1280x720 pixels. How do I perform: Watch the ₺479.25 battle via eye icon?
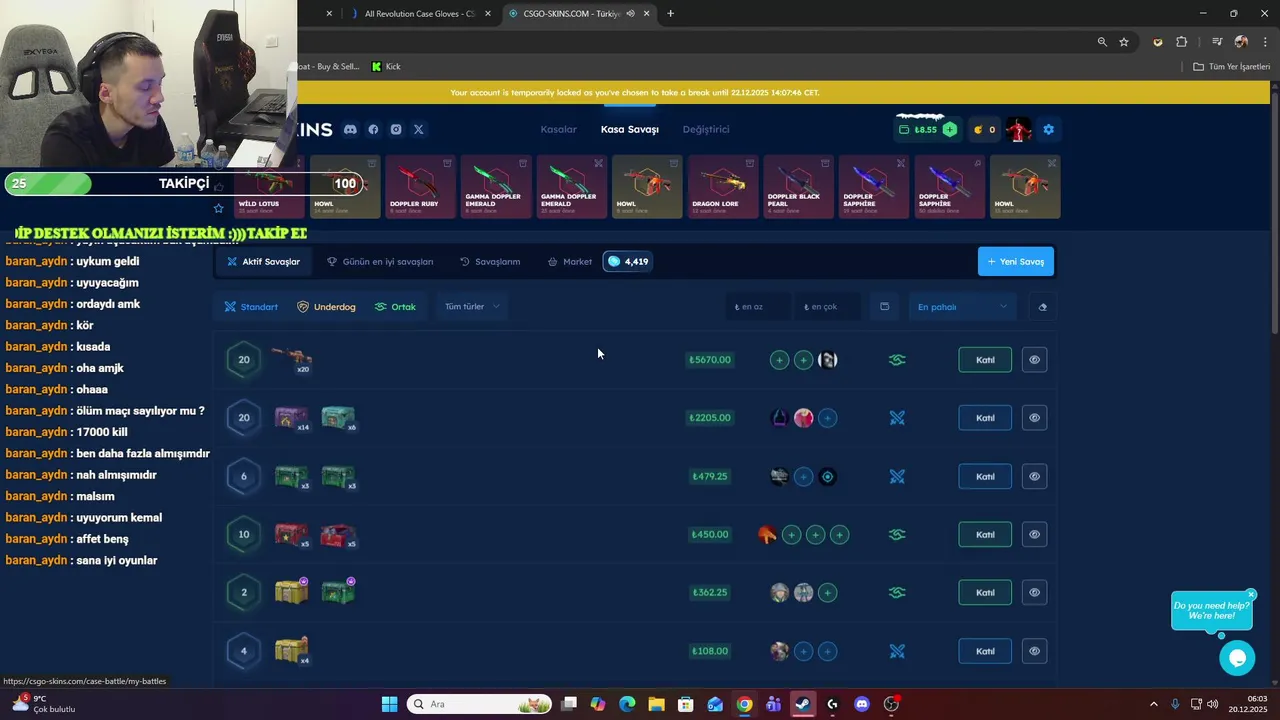click(1034, 476)
